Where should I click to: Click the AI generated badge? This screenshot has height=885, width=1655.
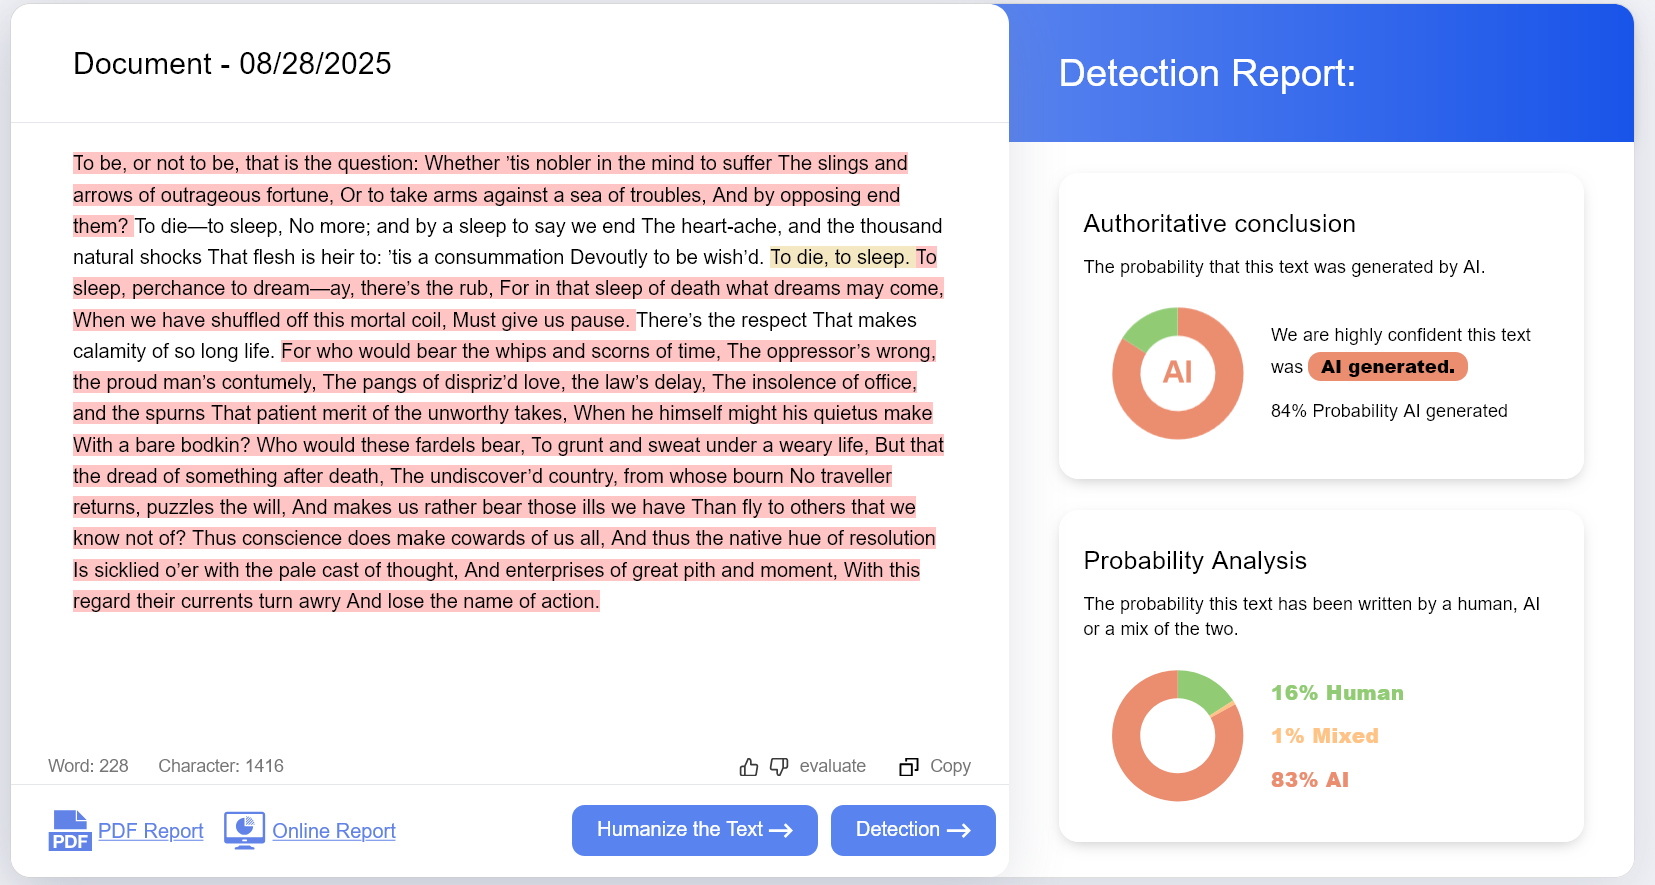(x=1387, y=367)
